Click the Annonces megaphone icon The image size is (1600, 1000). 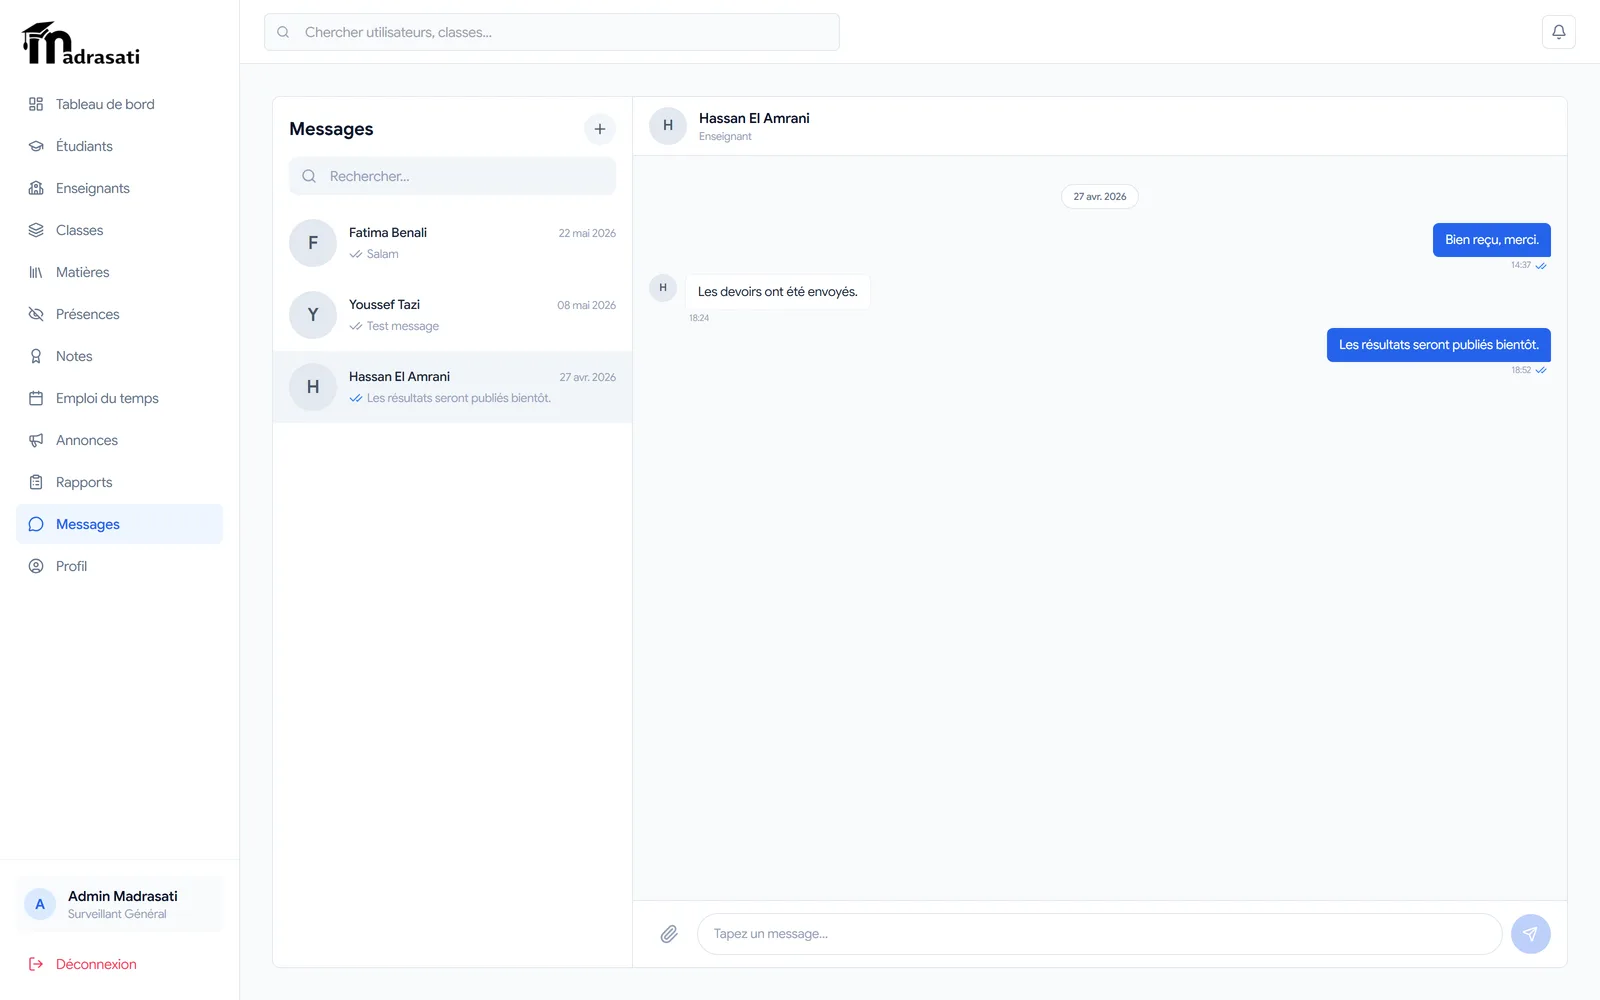coord(36,440)
